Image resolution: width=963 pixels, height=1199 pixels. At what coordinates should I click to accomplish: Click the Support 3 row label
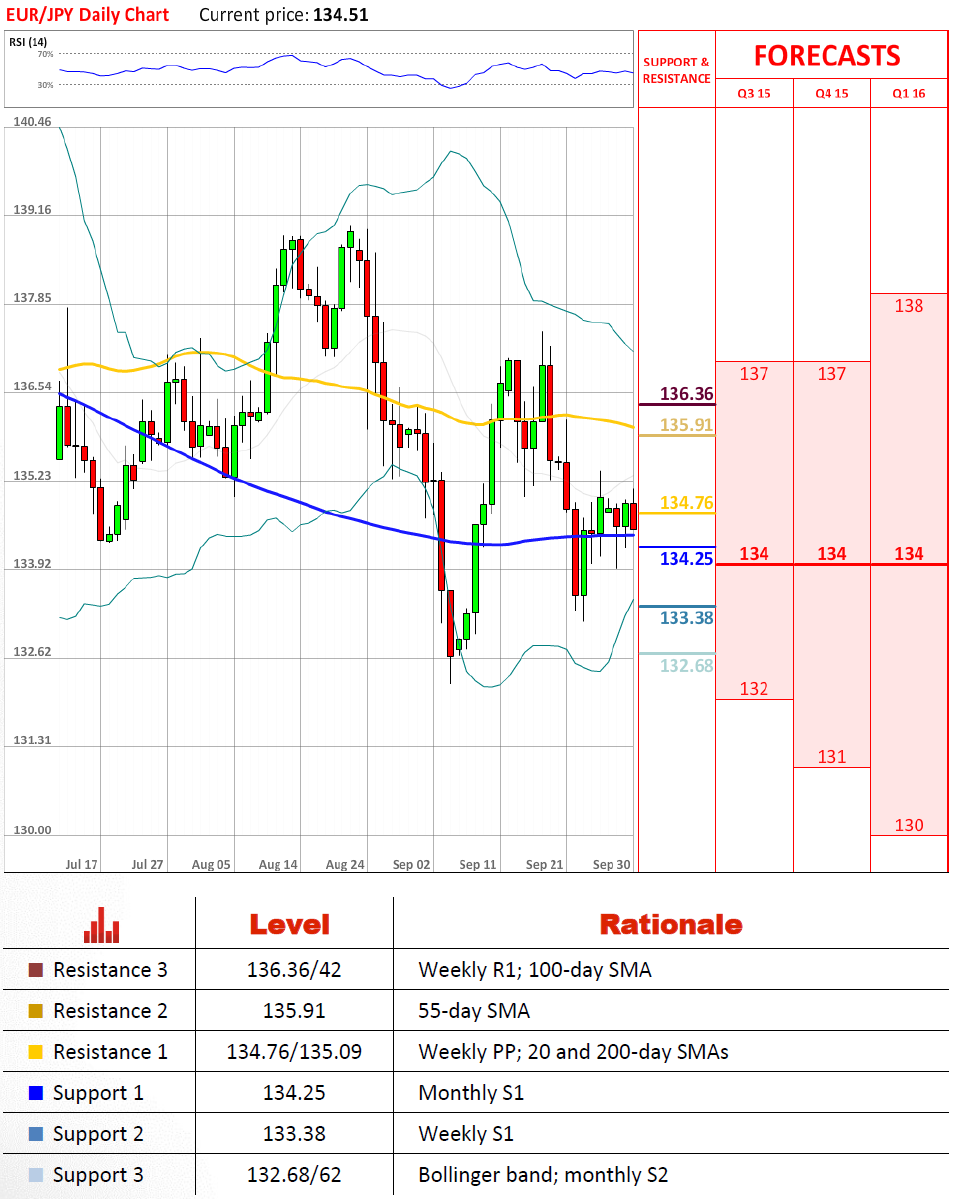pos(98,1175)
